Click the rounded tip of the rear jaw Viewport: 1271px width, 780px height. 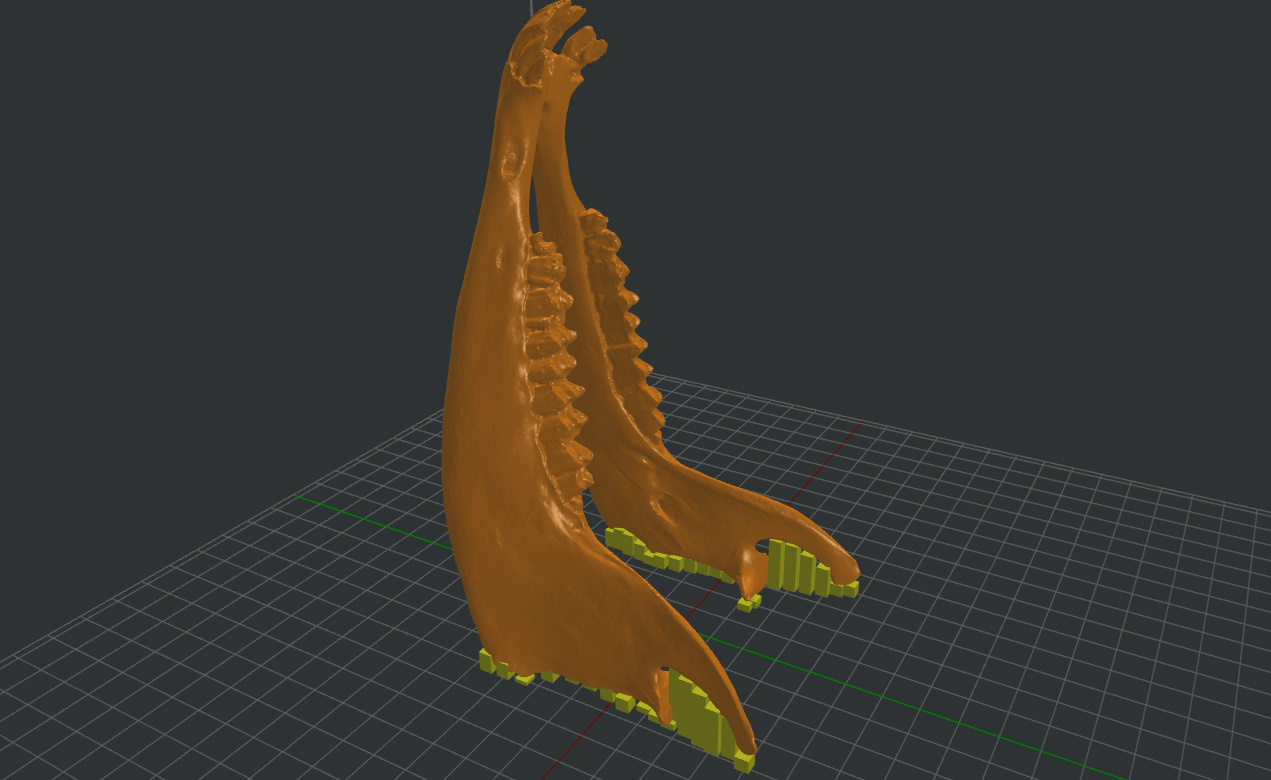(848, 573)
